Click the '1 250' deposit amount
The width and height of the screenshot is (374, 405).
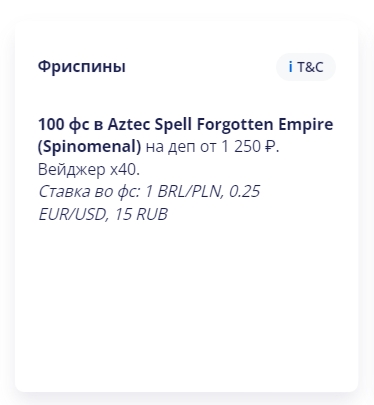point(241,147)
